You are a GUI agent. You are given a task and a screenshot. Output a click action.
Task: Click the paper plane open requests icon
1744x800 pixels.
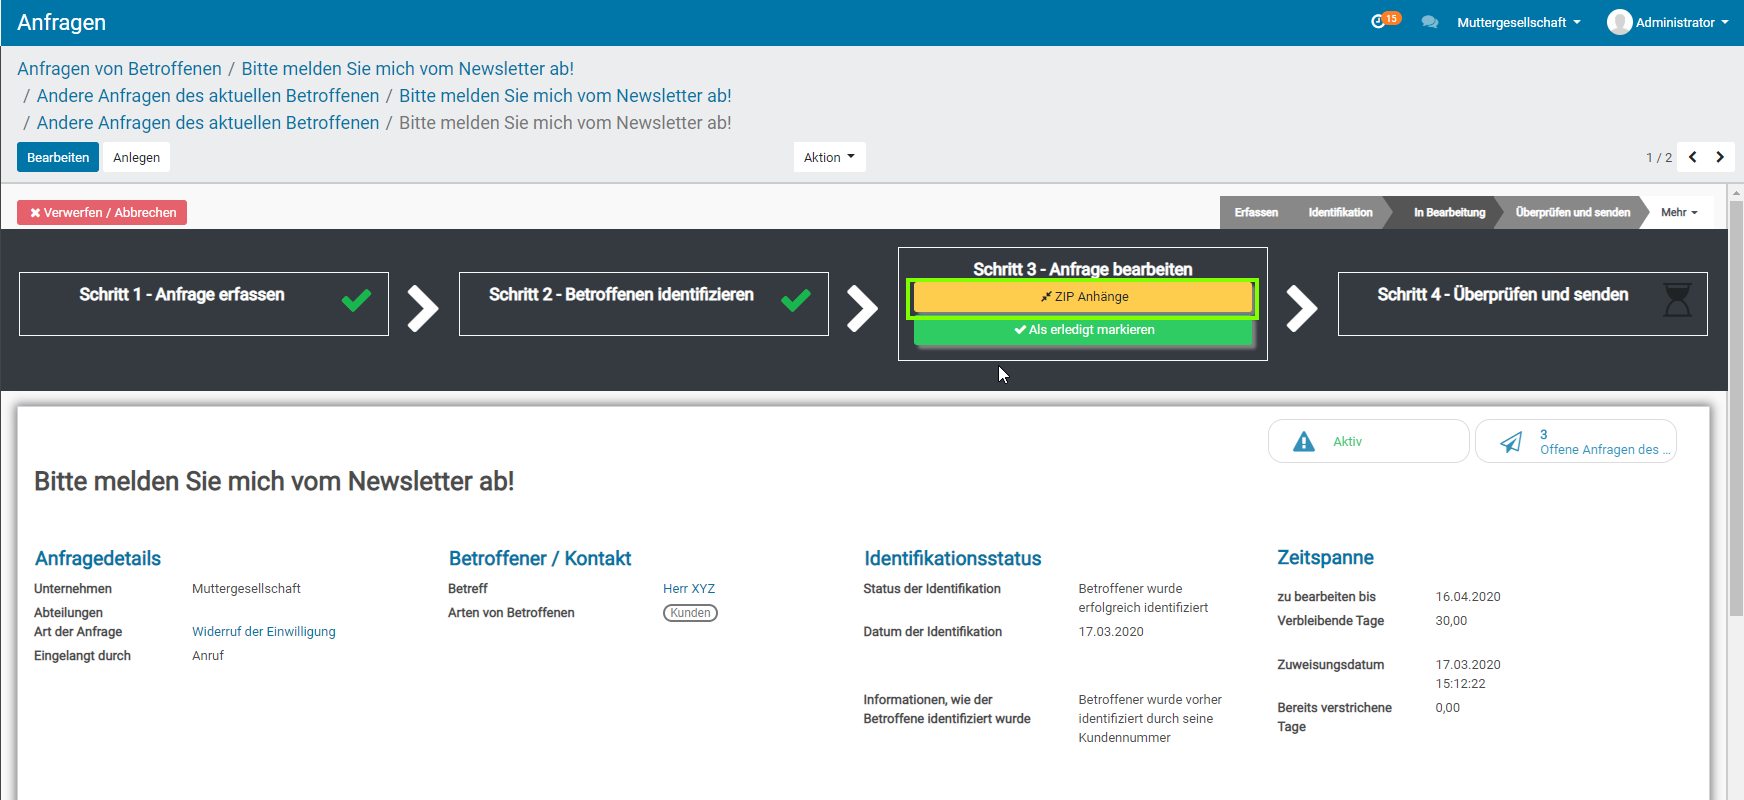tap(1511, 442)
